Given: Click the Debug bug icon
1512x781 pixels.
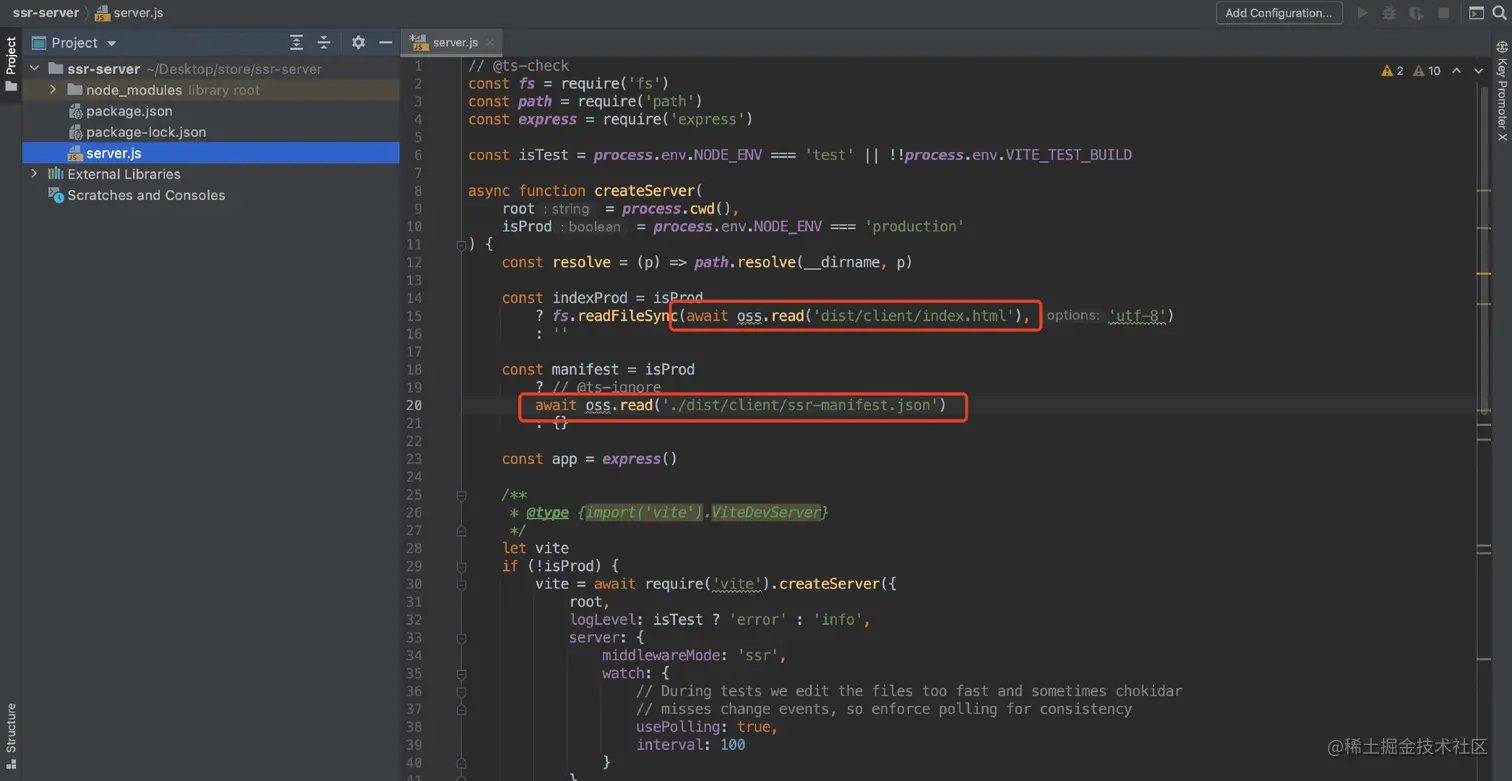Looking at the screenshot, I should point(1389,13).
